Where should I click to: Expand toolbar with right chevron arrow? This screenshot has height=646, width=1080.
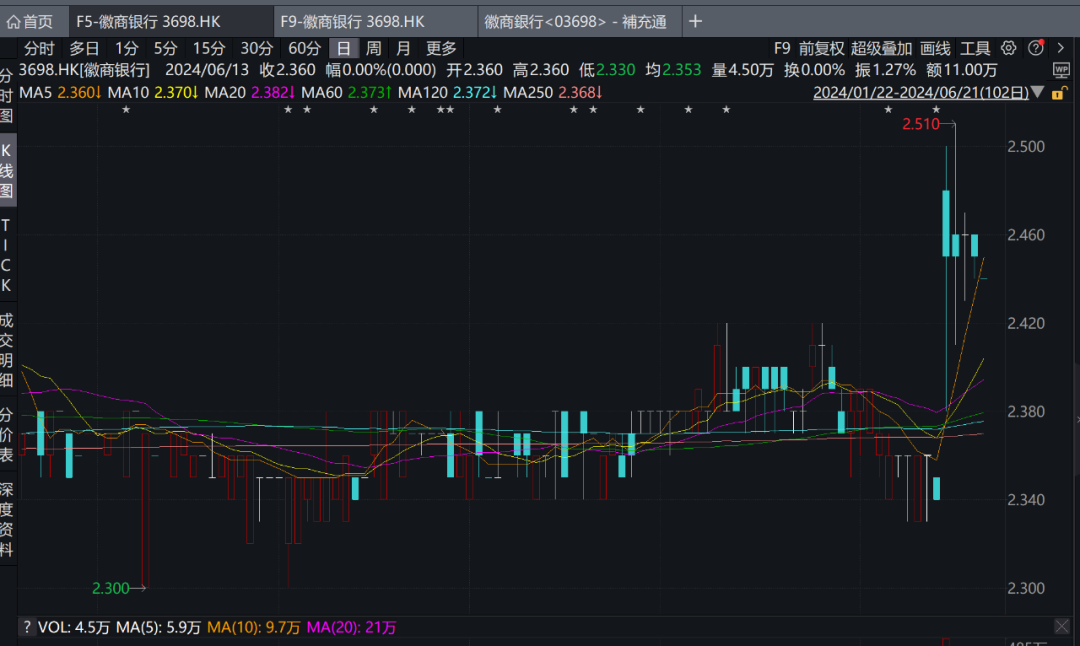[x=1060, y=48]
